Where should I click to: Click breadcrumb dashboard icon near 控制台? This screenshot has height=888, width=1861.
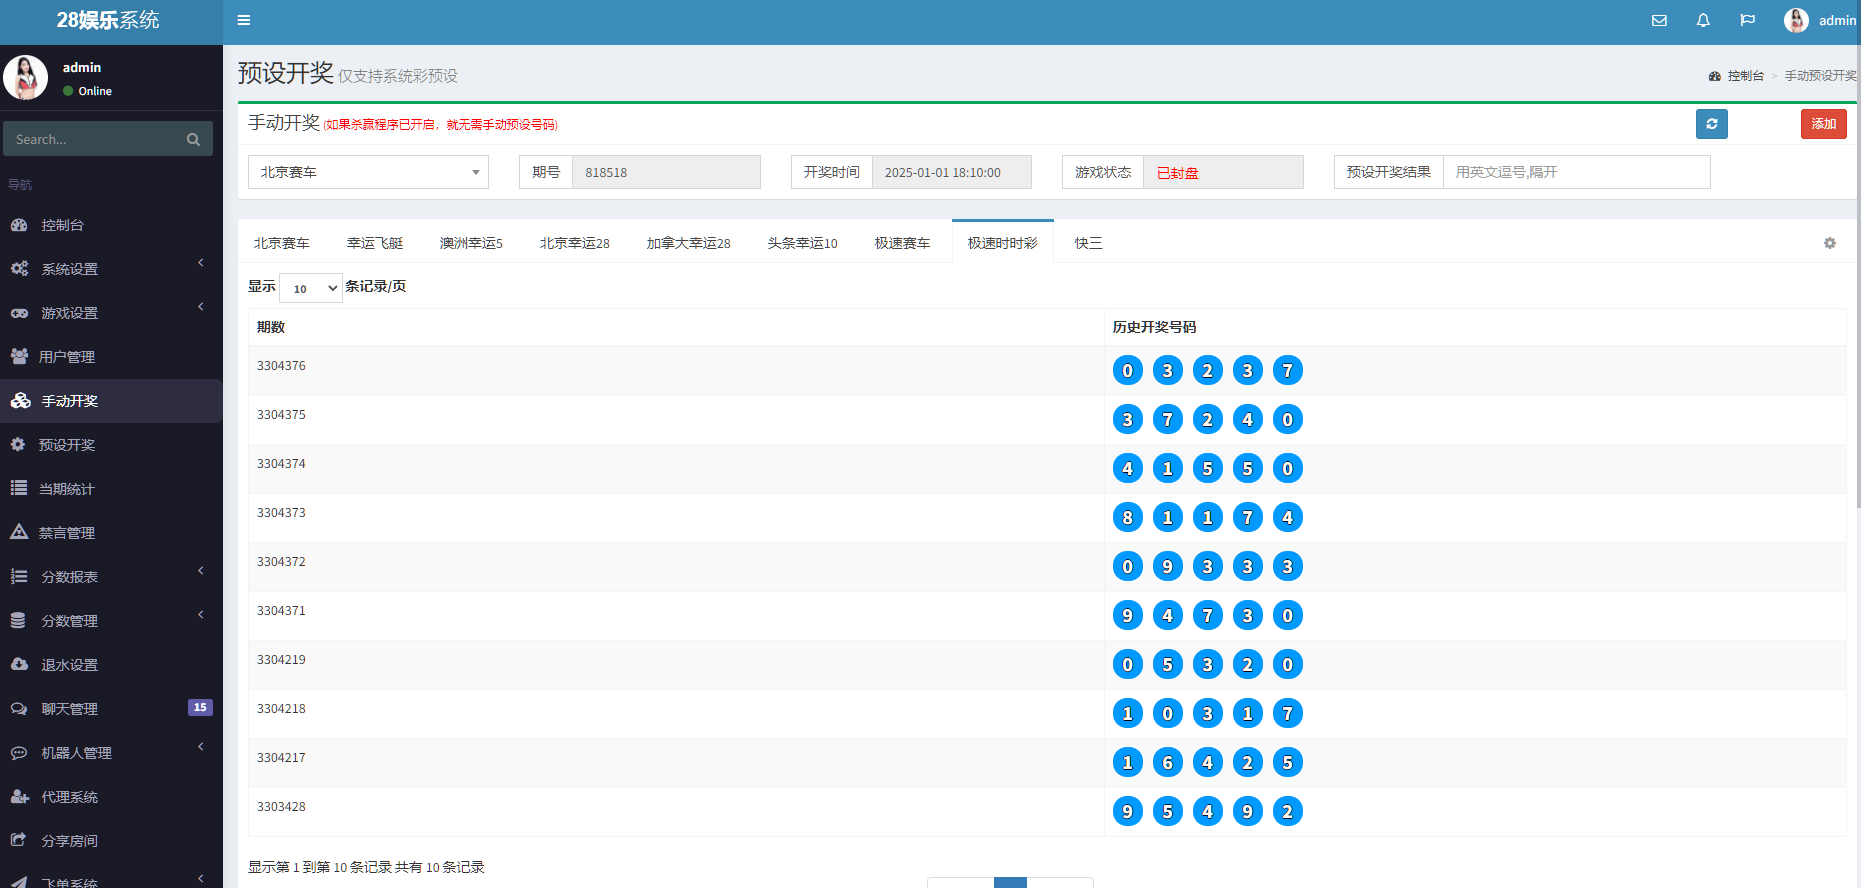point(1715,76)
